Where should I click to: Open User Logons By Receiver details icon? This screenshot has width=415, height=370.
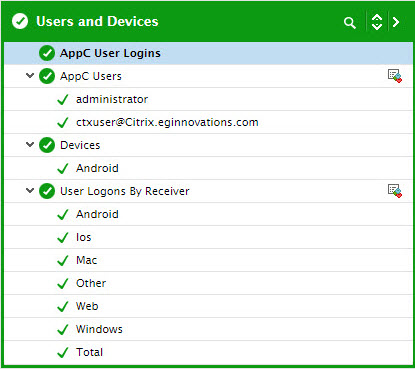coord(395,191)
